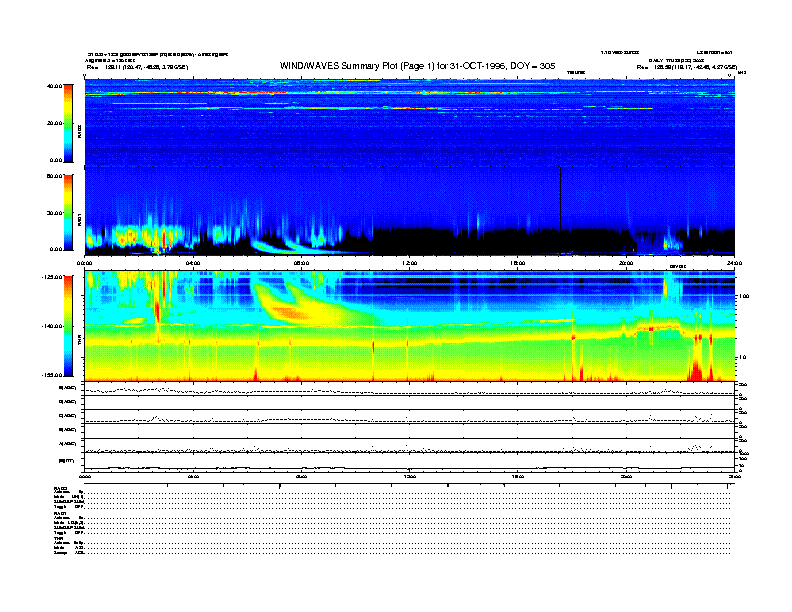The image size is (792, 612).
Task: Select the RAD2 color scale bar
Action: [x=68, y=123]
